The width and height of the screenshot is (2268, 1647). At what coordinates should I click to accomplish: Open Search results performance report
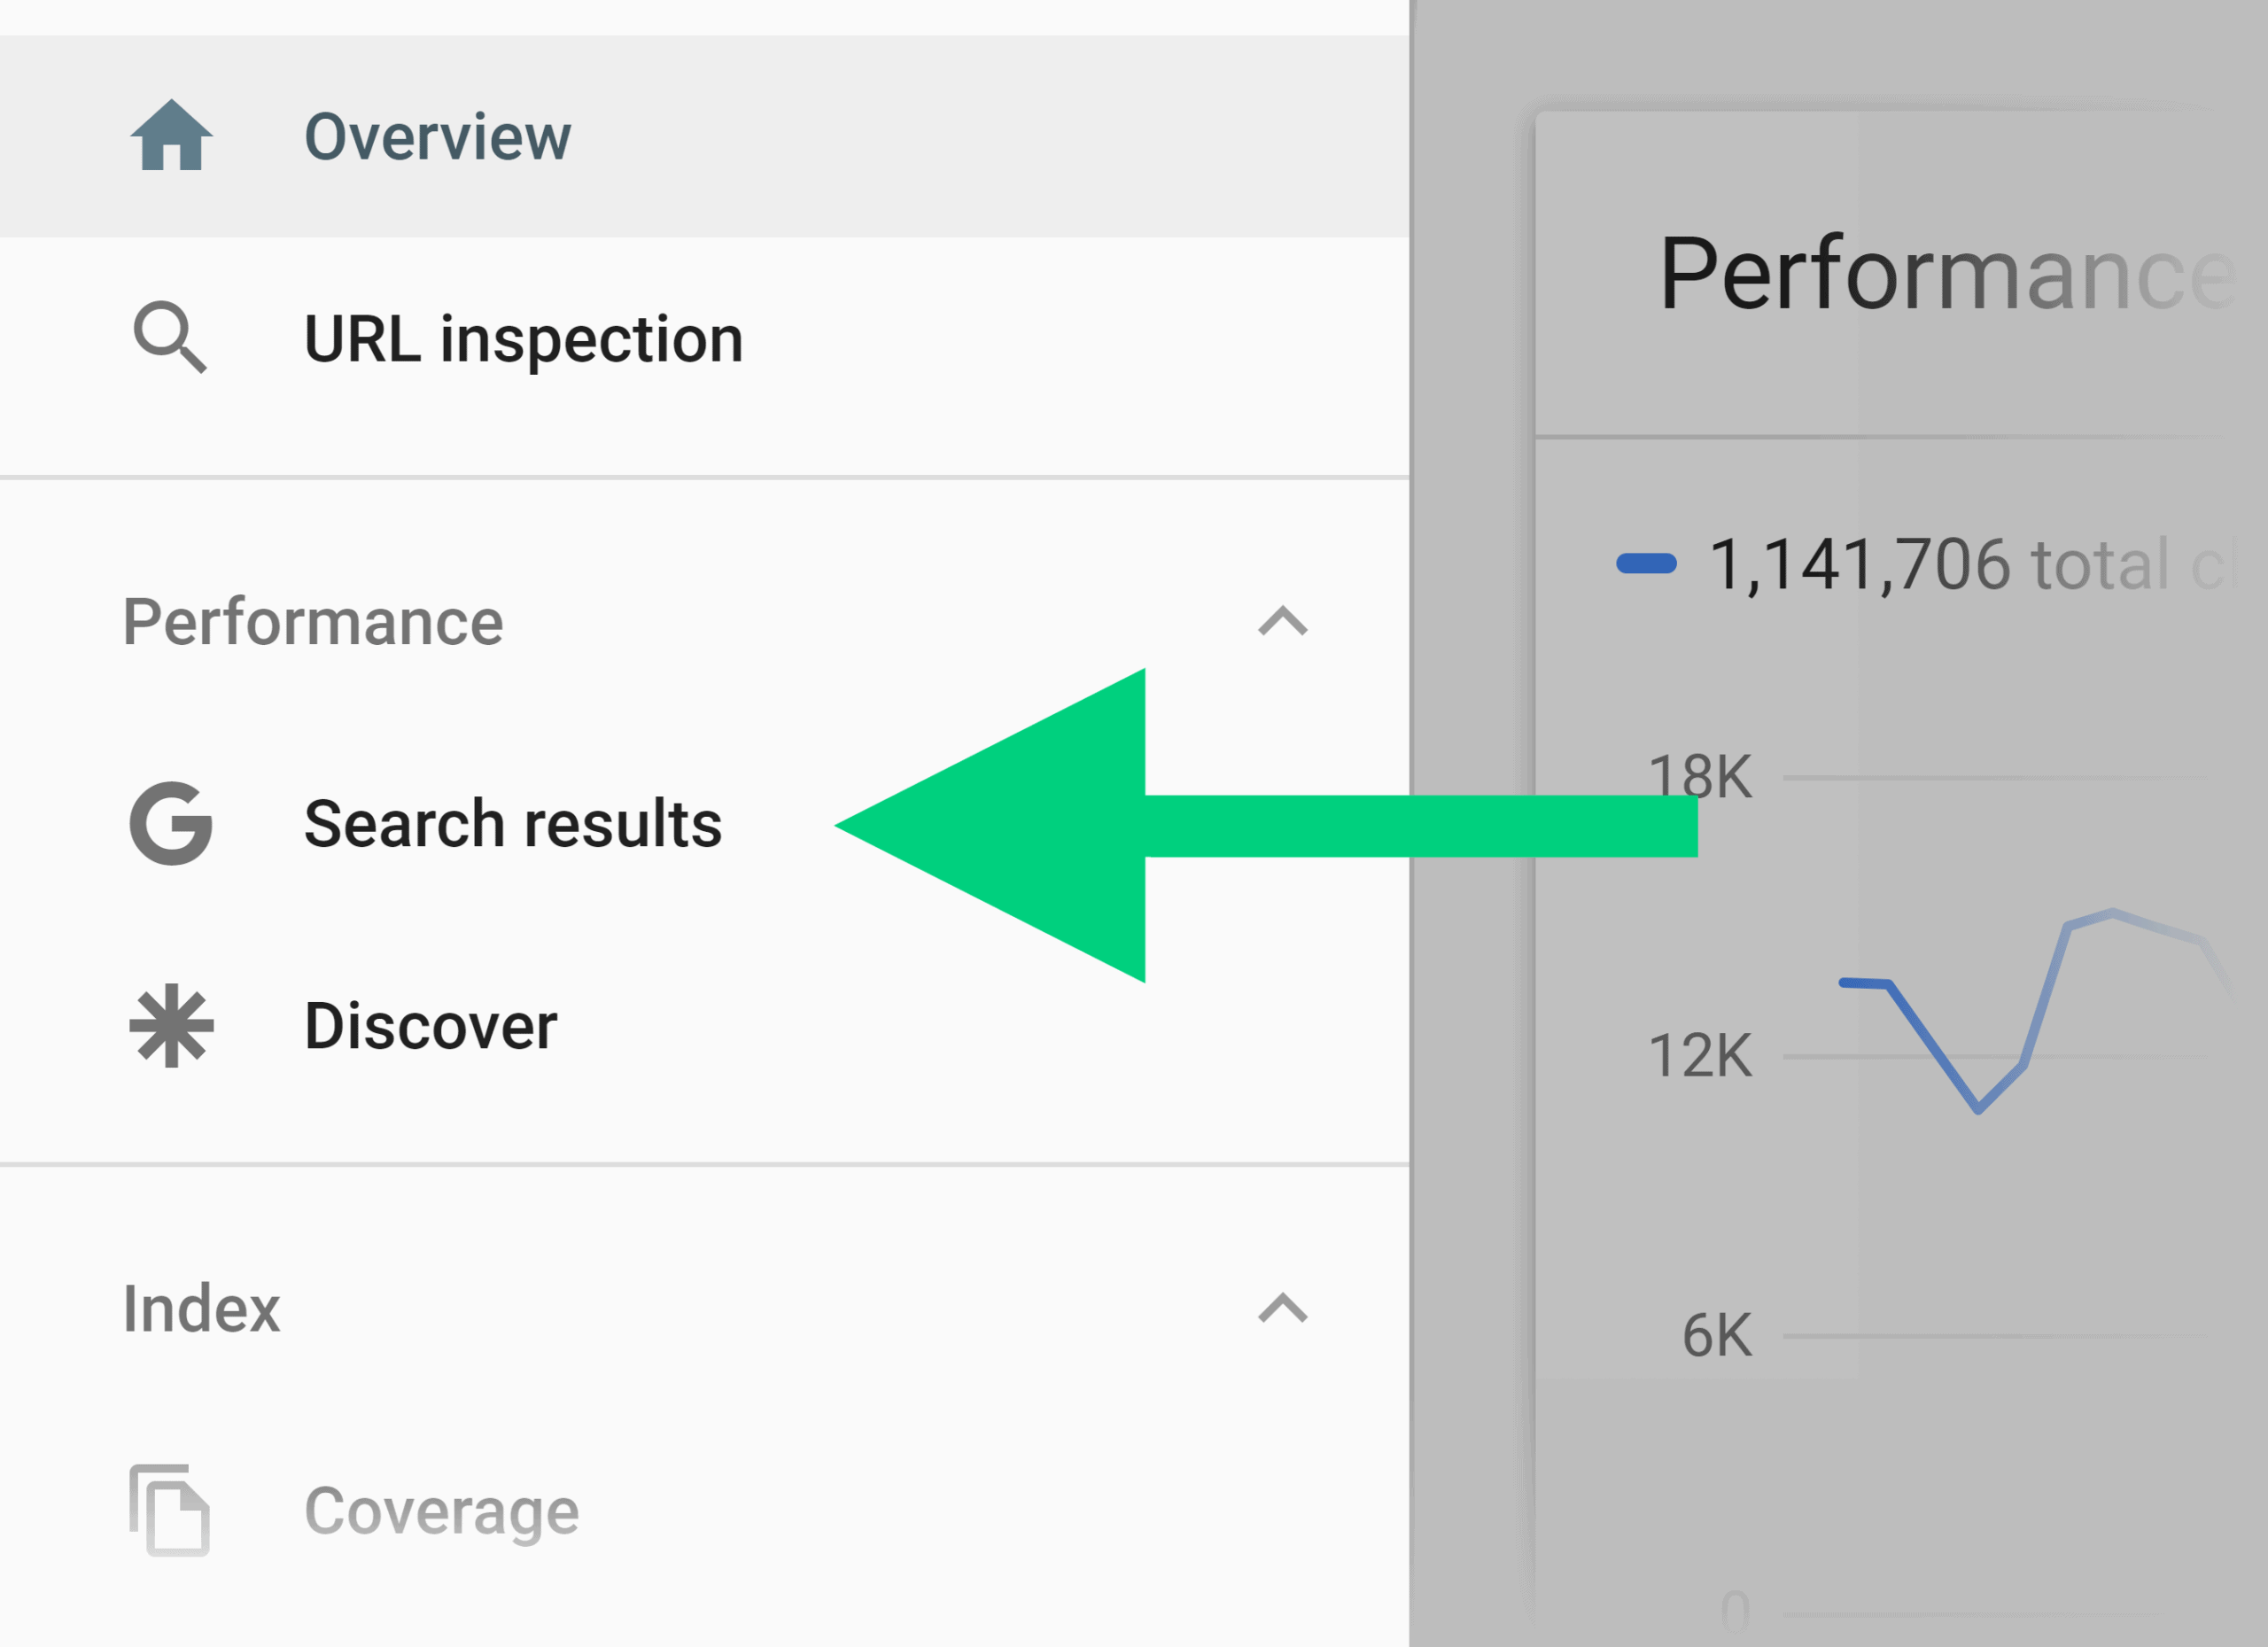pos(512,824)
